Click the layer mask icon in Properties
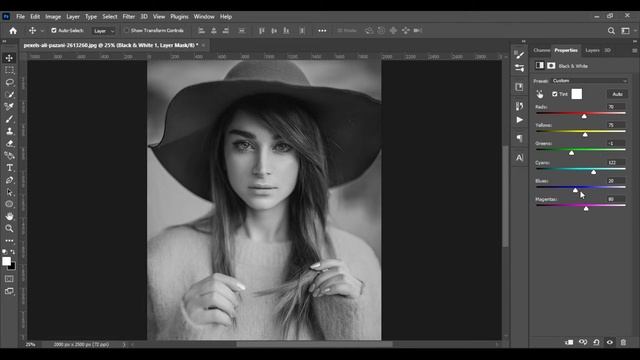This screenshot has width=640, height=360. 551,66
